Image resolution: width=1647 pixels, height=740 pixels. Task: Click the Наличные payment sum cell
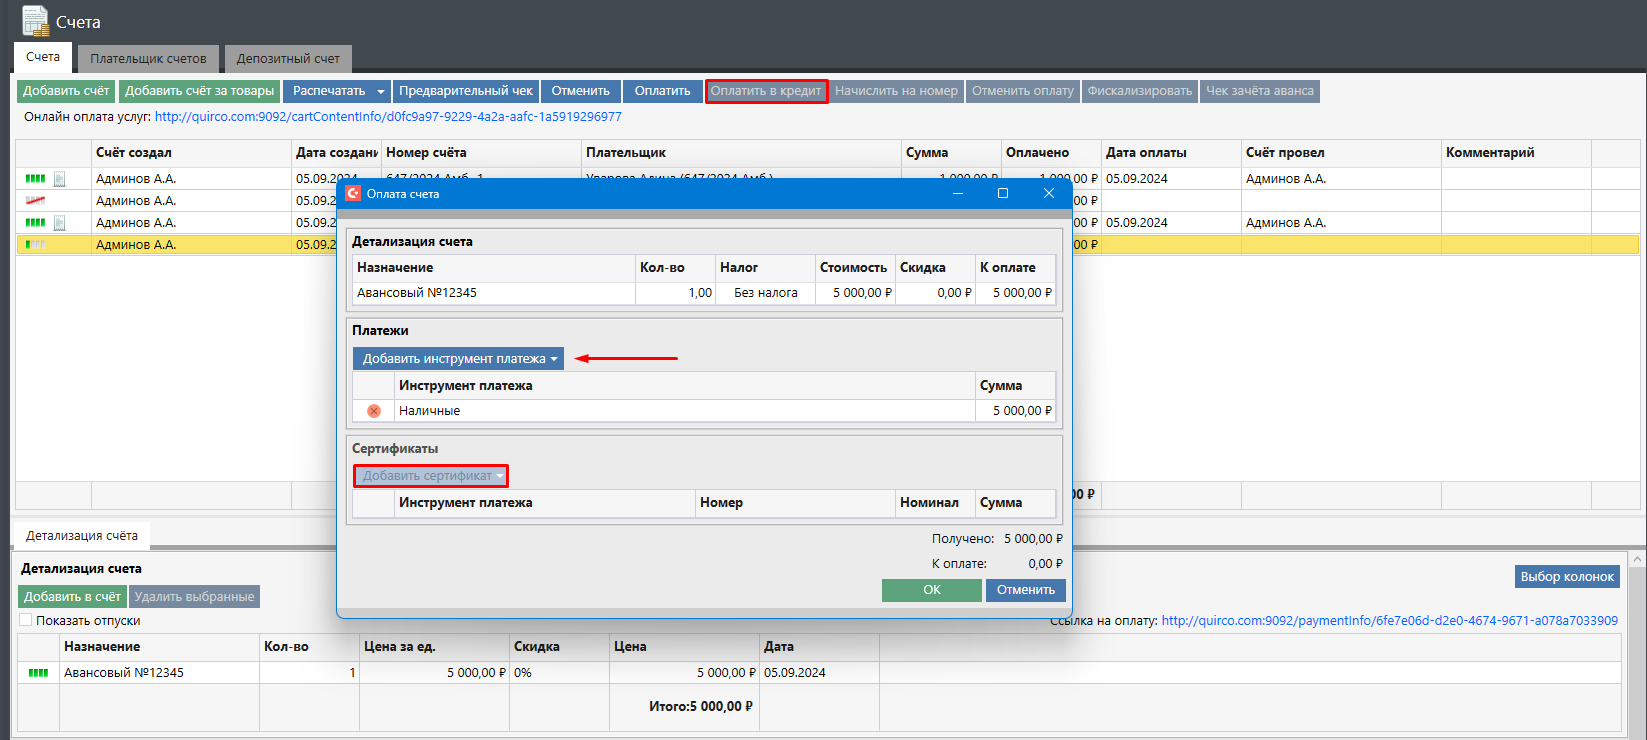tap(1015, 411)
